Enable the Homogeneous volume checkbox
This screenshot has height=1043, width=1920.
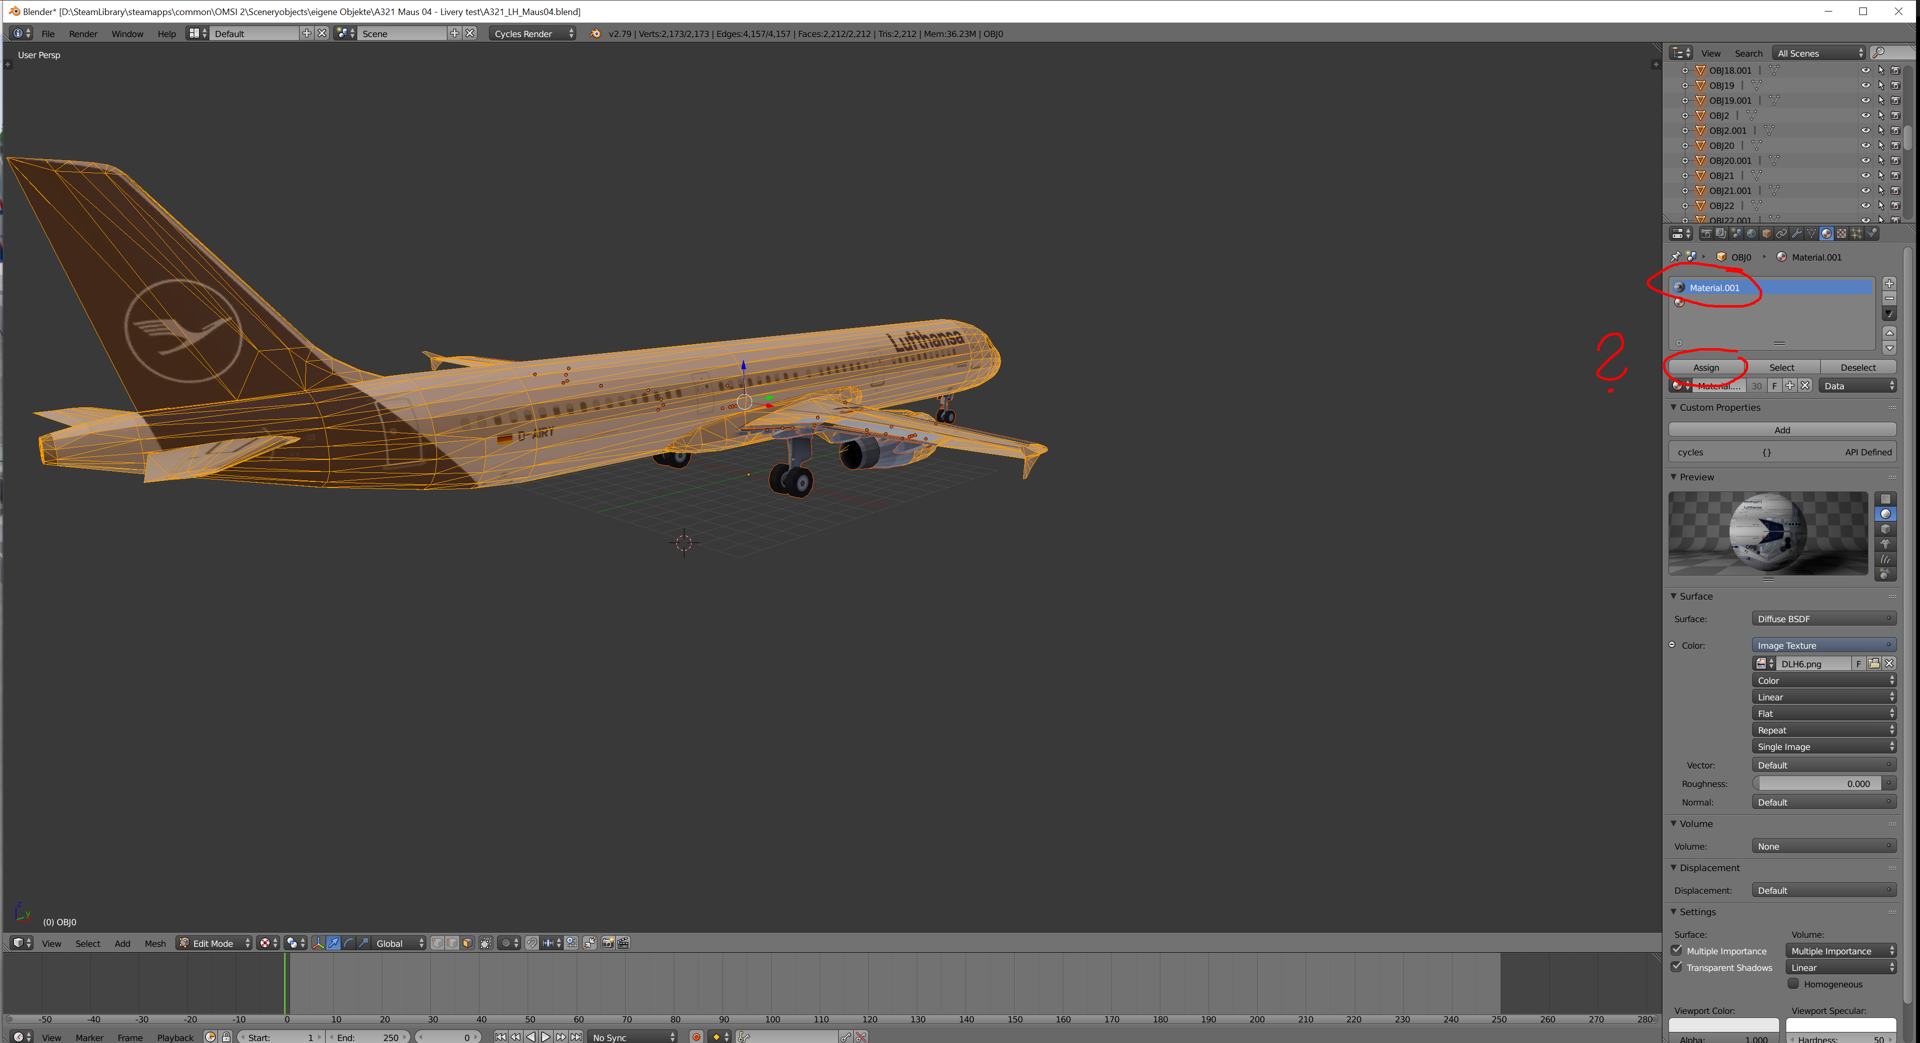[x=1794, y=984]
